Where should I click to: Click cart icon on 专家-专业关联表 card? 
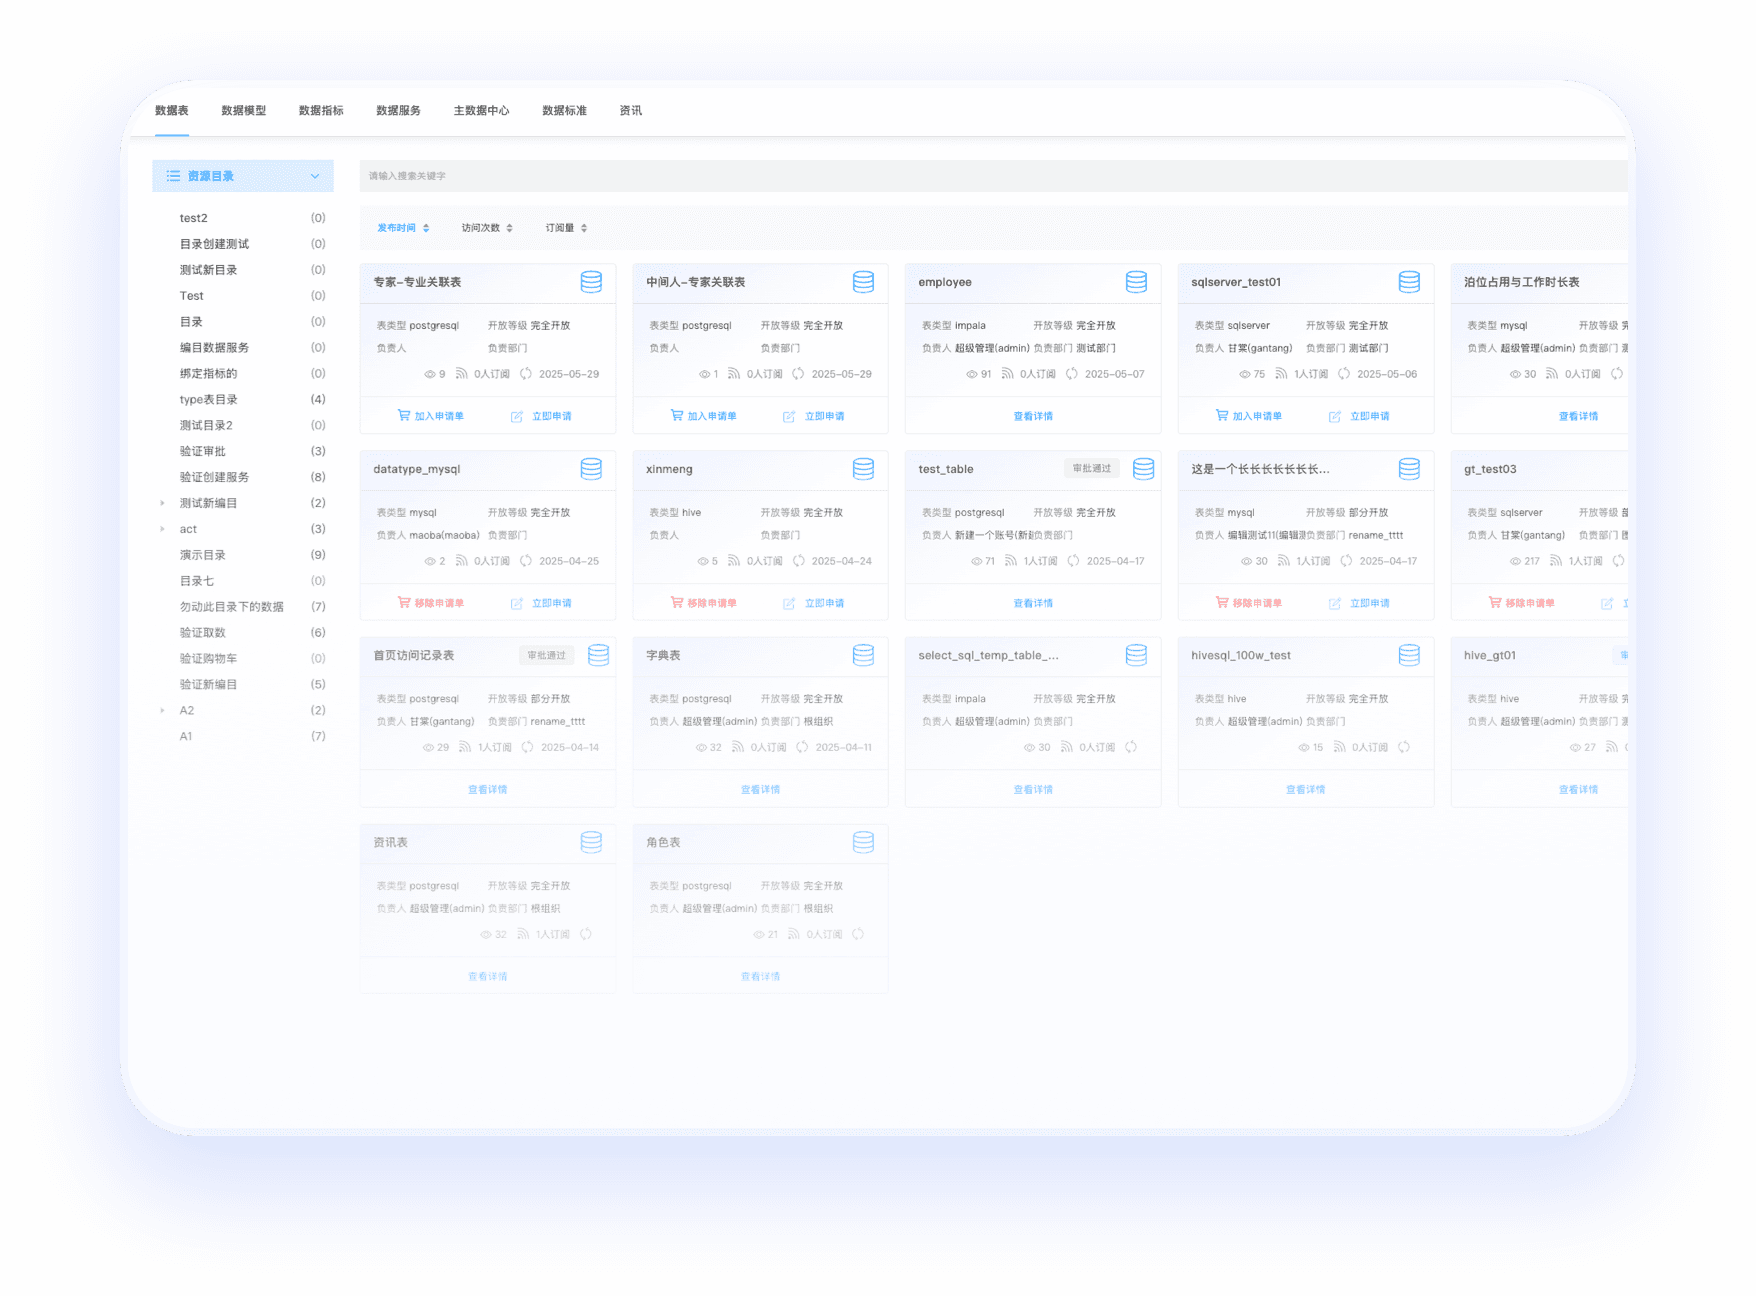404,415
